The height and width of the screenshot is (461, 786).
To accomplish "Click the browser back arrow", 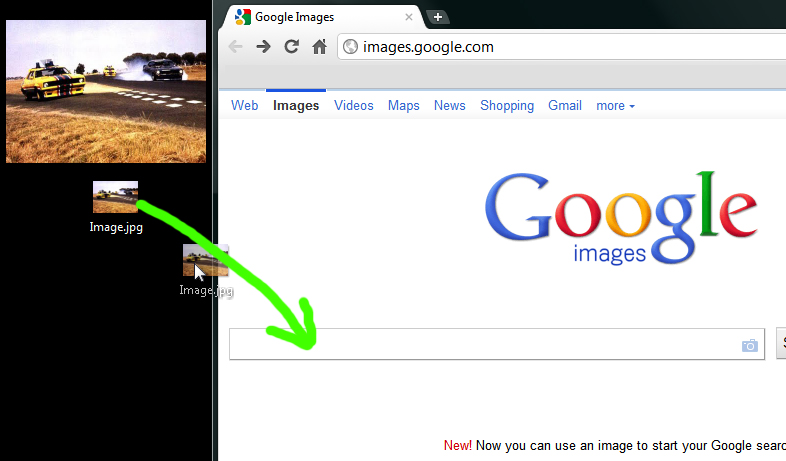I will (x=235, y=47).
